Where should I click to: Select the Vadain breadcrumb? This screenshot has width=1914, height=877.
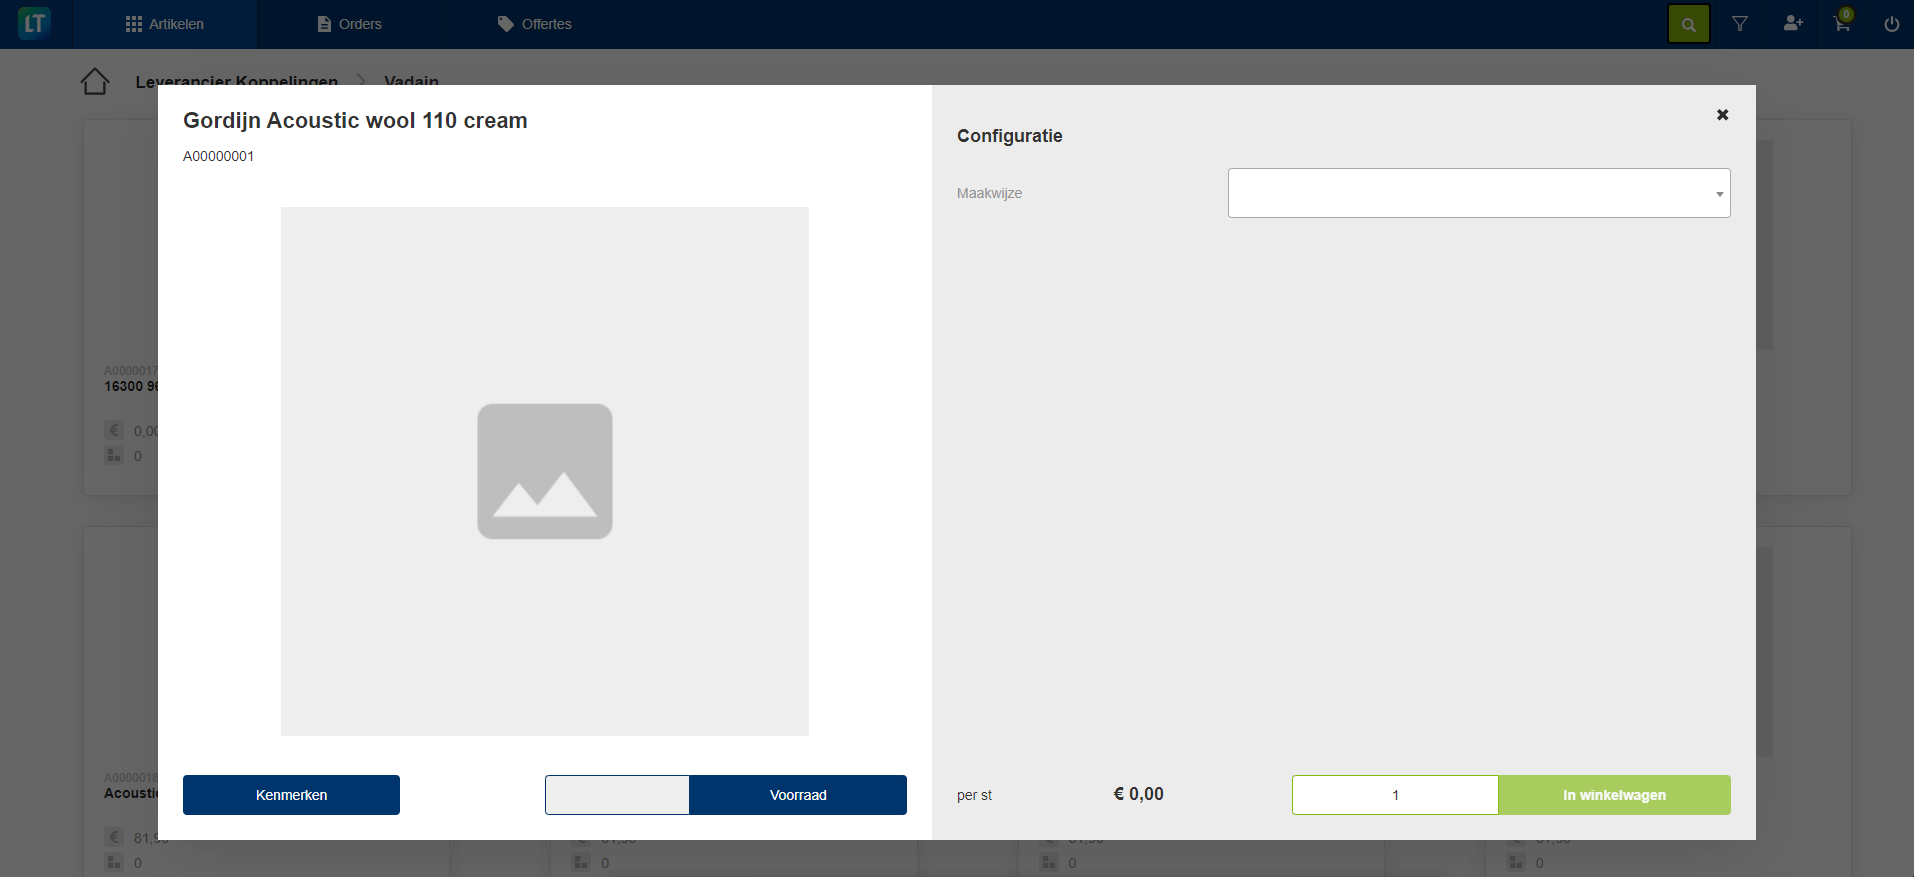tap(411, 80)
